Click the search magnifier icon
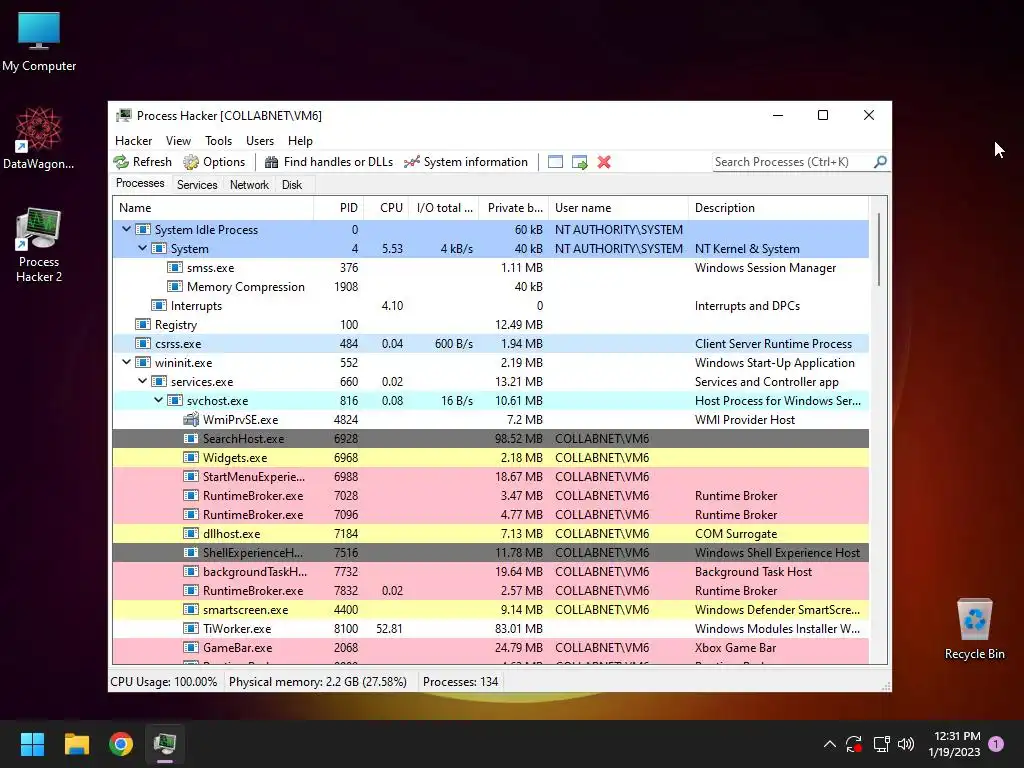This screenshot has height=768, width=1024. (x=880, y=161)
